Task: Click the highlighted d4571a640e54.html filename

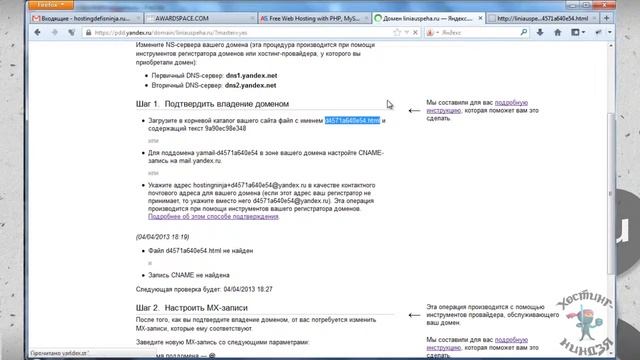Action: pyautogui.click(x=352, y=120)
